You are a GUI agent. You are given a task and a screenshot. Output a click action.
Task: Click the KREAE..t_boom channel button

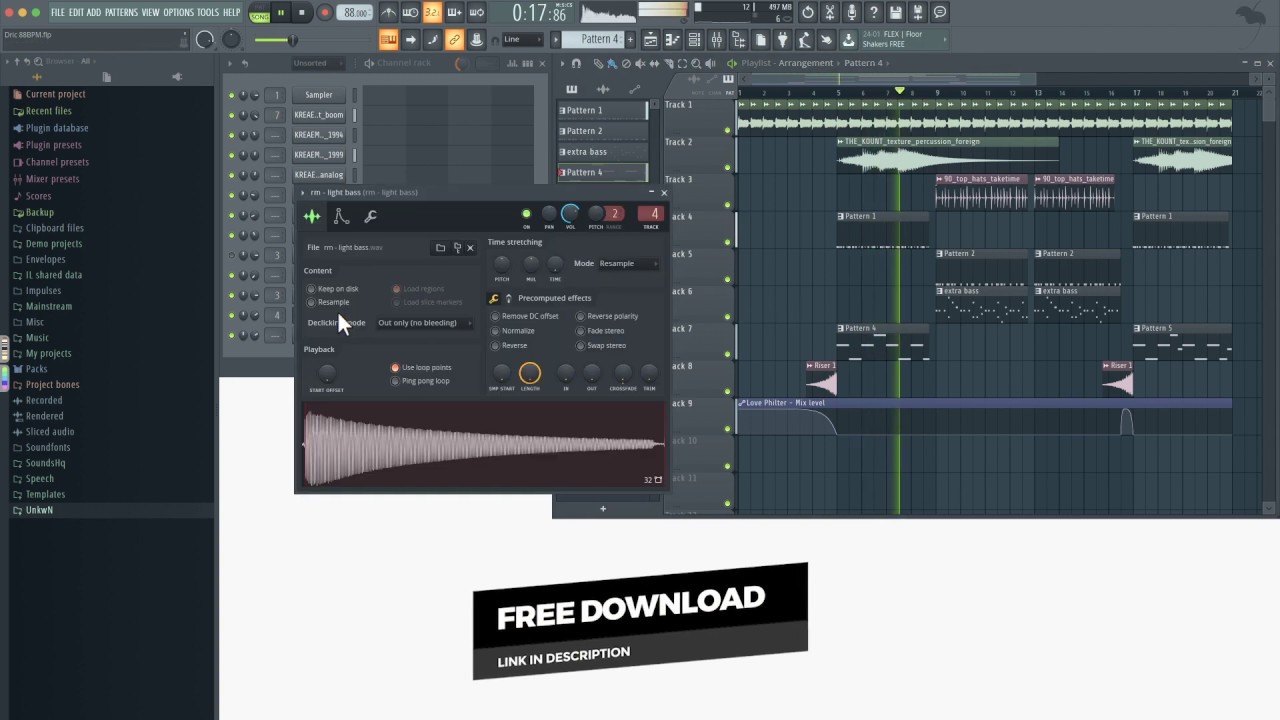(x=319, y=115)
